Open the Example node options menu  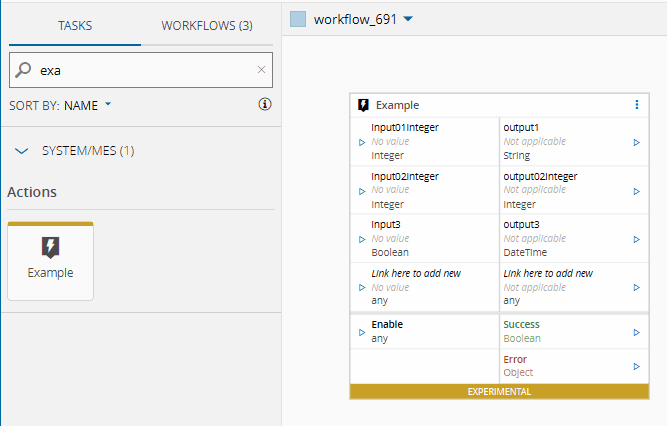tap(637, 104)
